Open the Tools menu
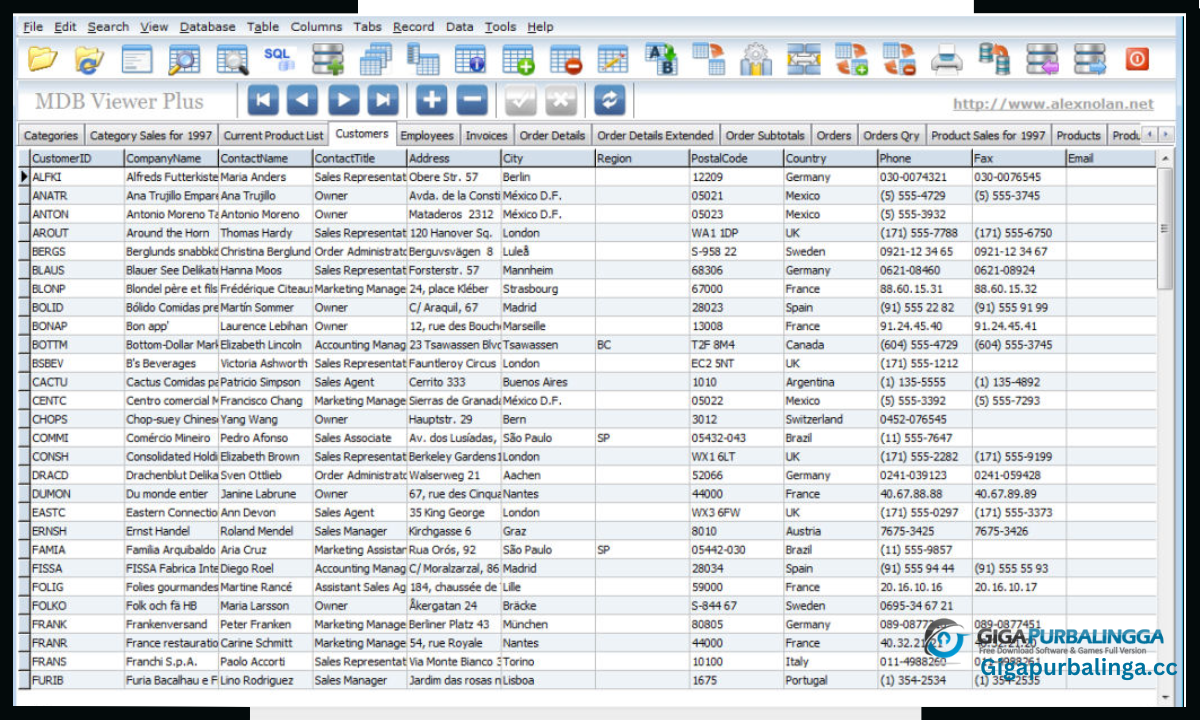The height and width of the screenshot is (720, 1200). [501, 27]
